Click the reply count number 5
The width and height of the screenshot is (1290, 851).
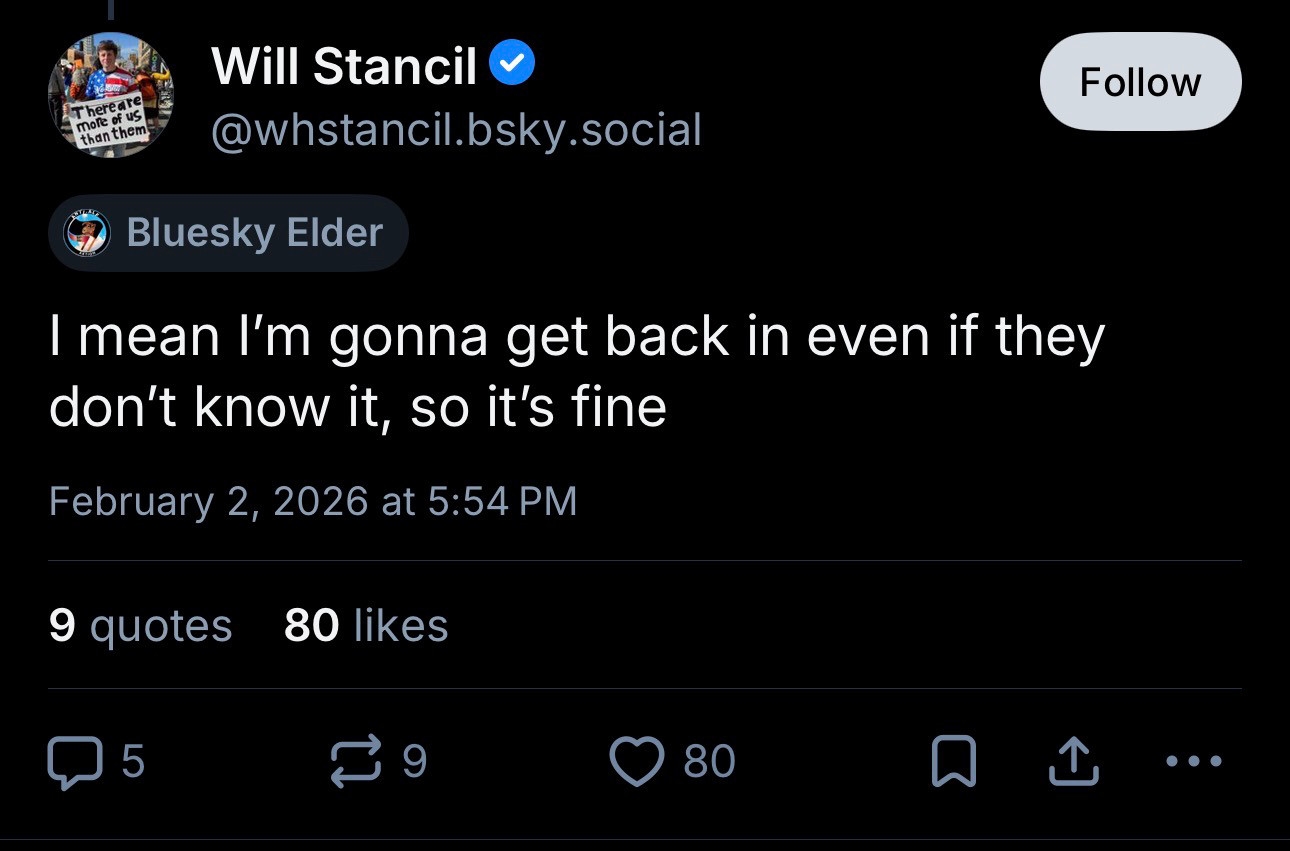point(133,761)
